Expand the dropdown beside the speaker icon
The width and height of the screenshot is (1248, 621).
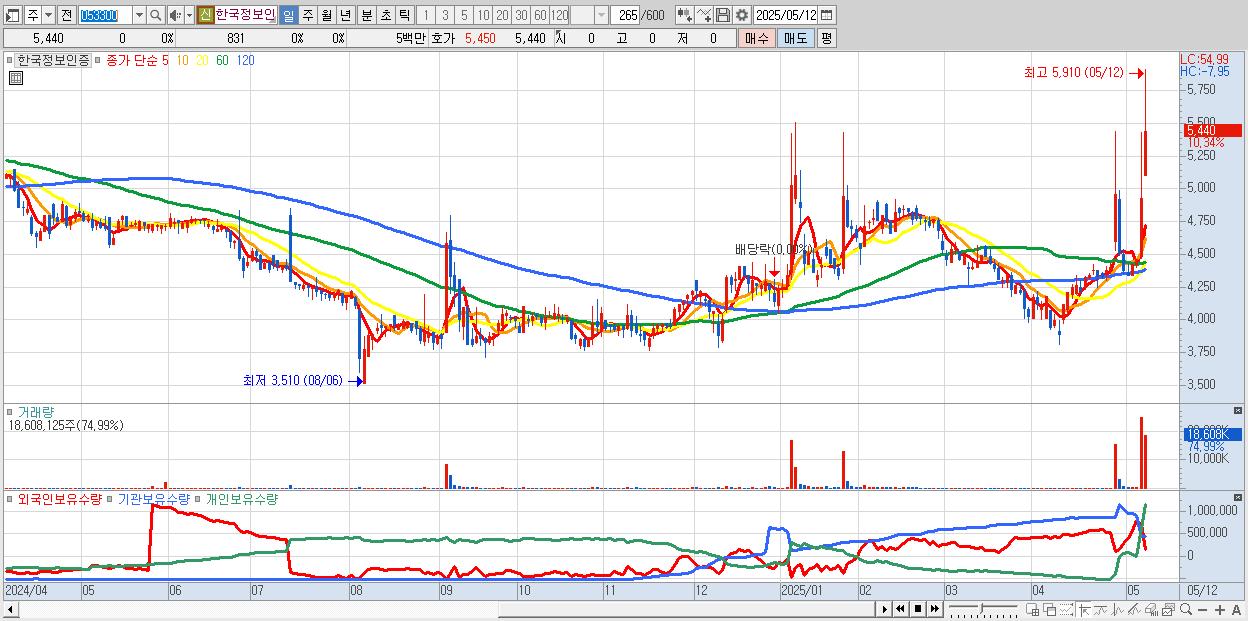pos(189,15)
